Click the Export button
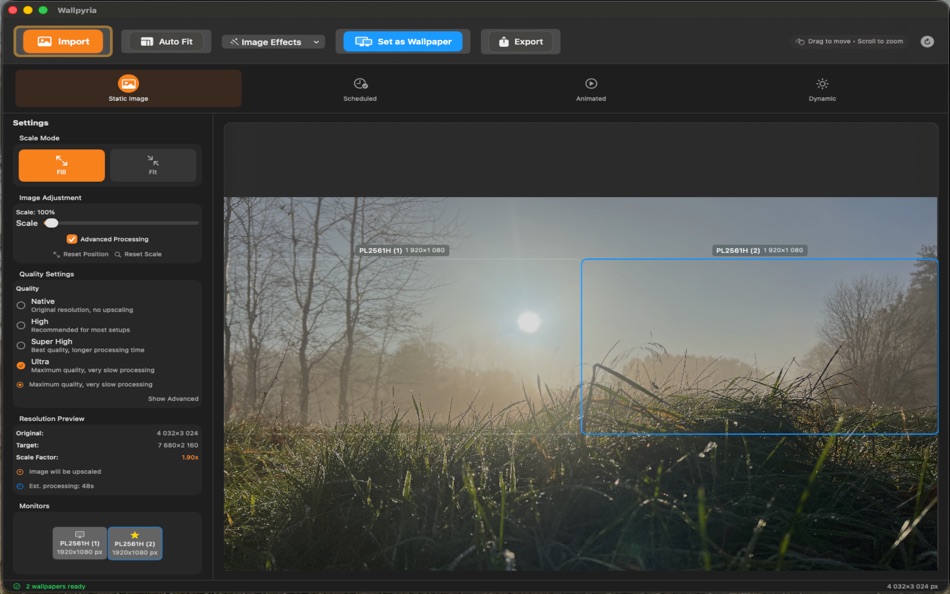The width and height of the screenshot is (950, 594). pos(520,41)
